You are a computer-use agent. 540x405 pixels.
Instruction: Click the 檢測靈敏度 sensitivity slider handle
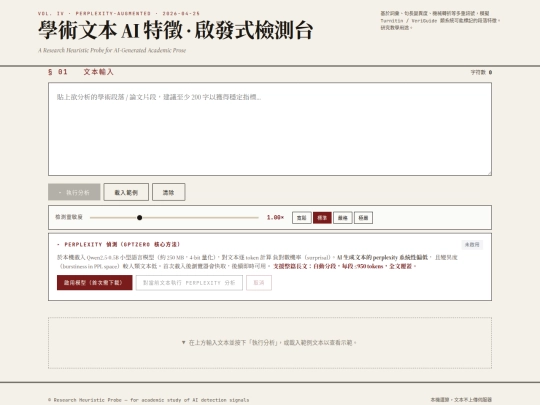coord(139,218)
